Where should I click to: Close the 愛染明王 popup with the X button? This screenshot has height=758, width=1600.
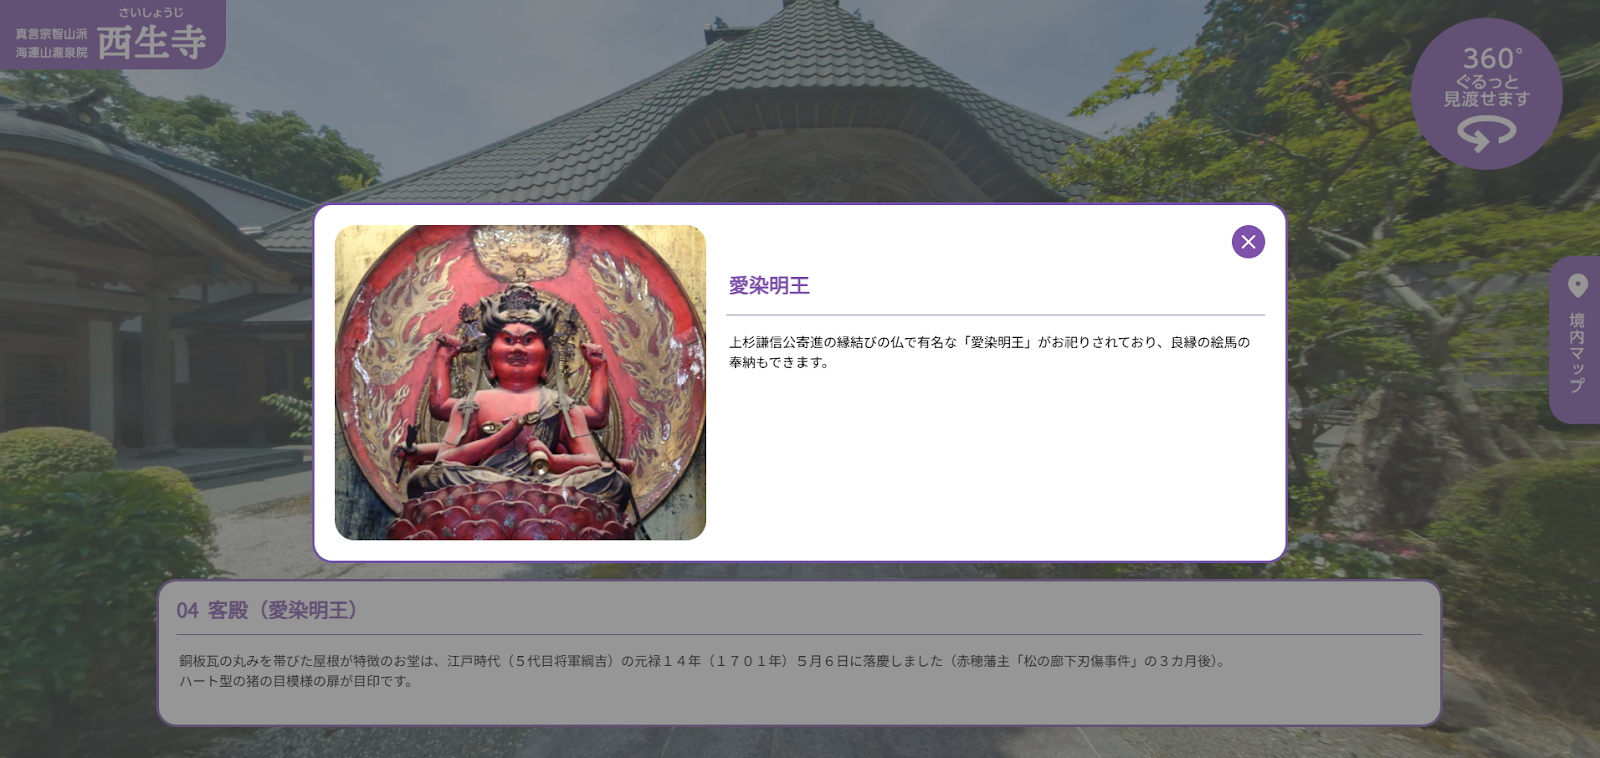[1248, 242]
